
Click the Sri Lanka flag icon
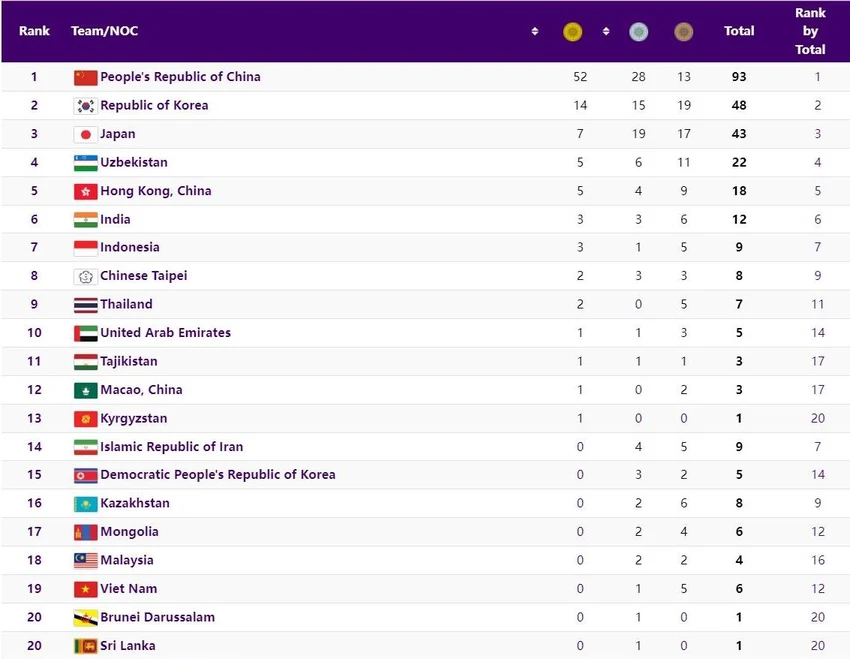(x=86, y=646)
